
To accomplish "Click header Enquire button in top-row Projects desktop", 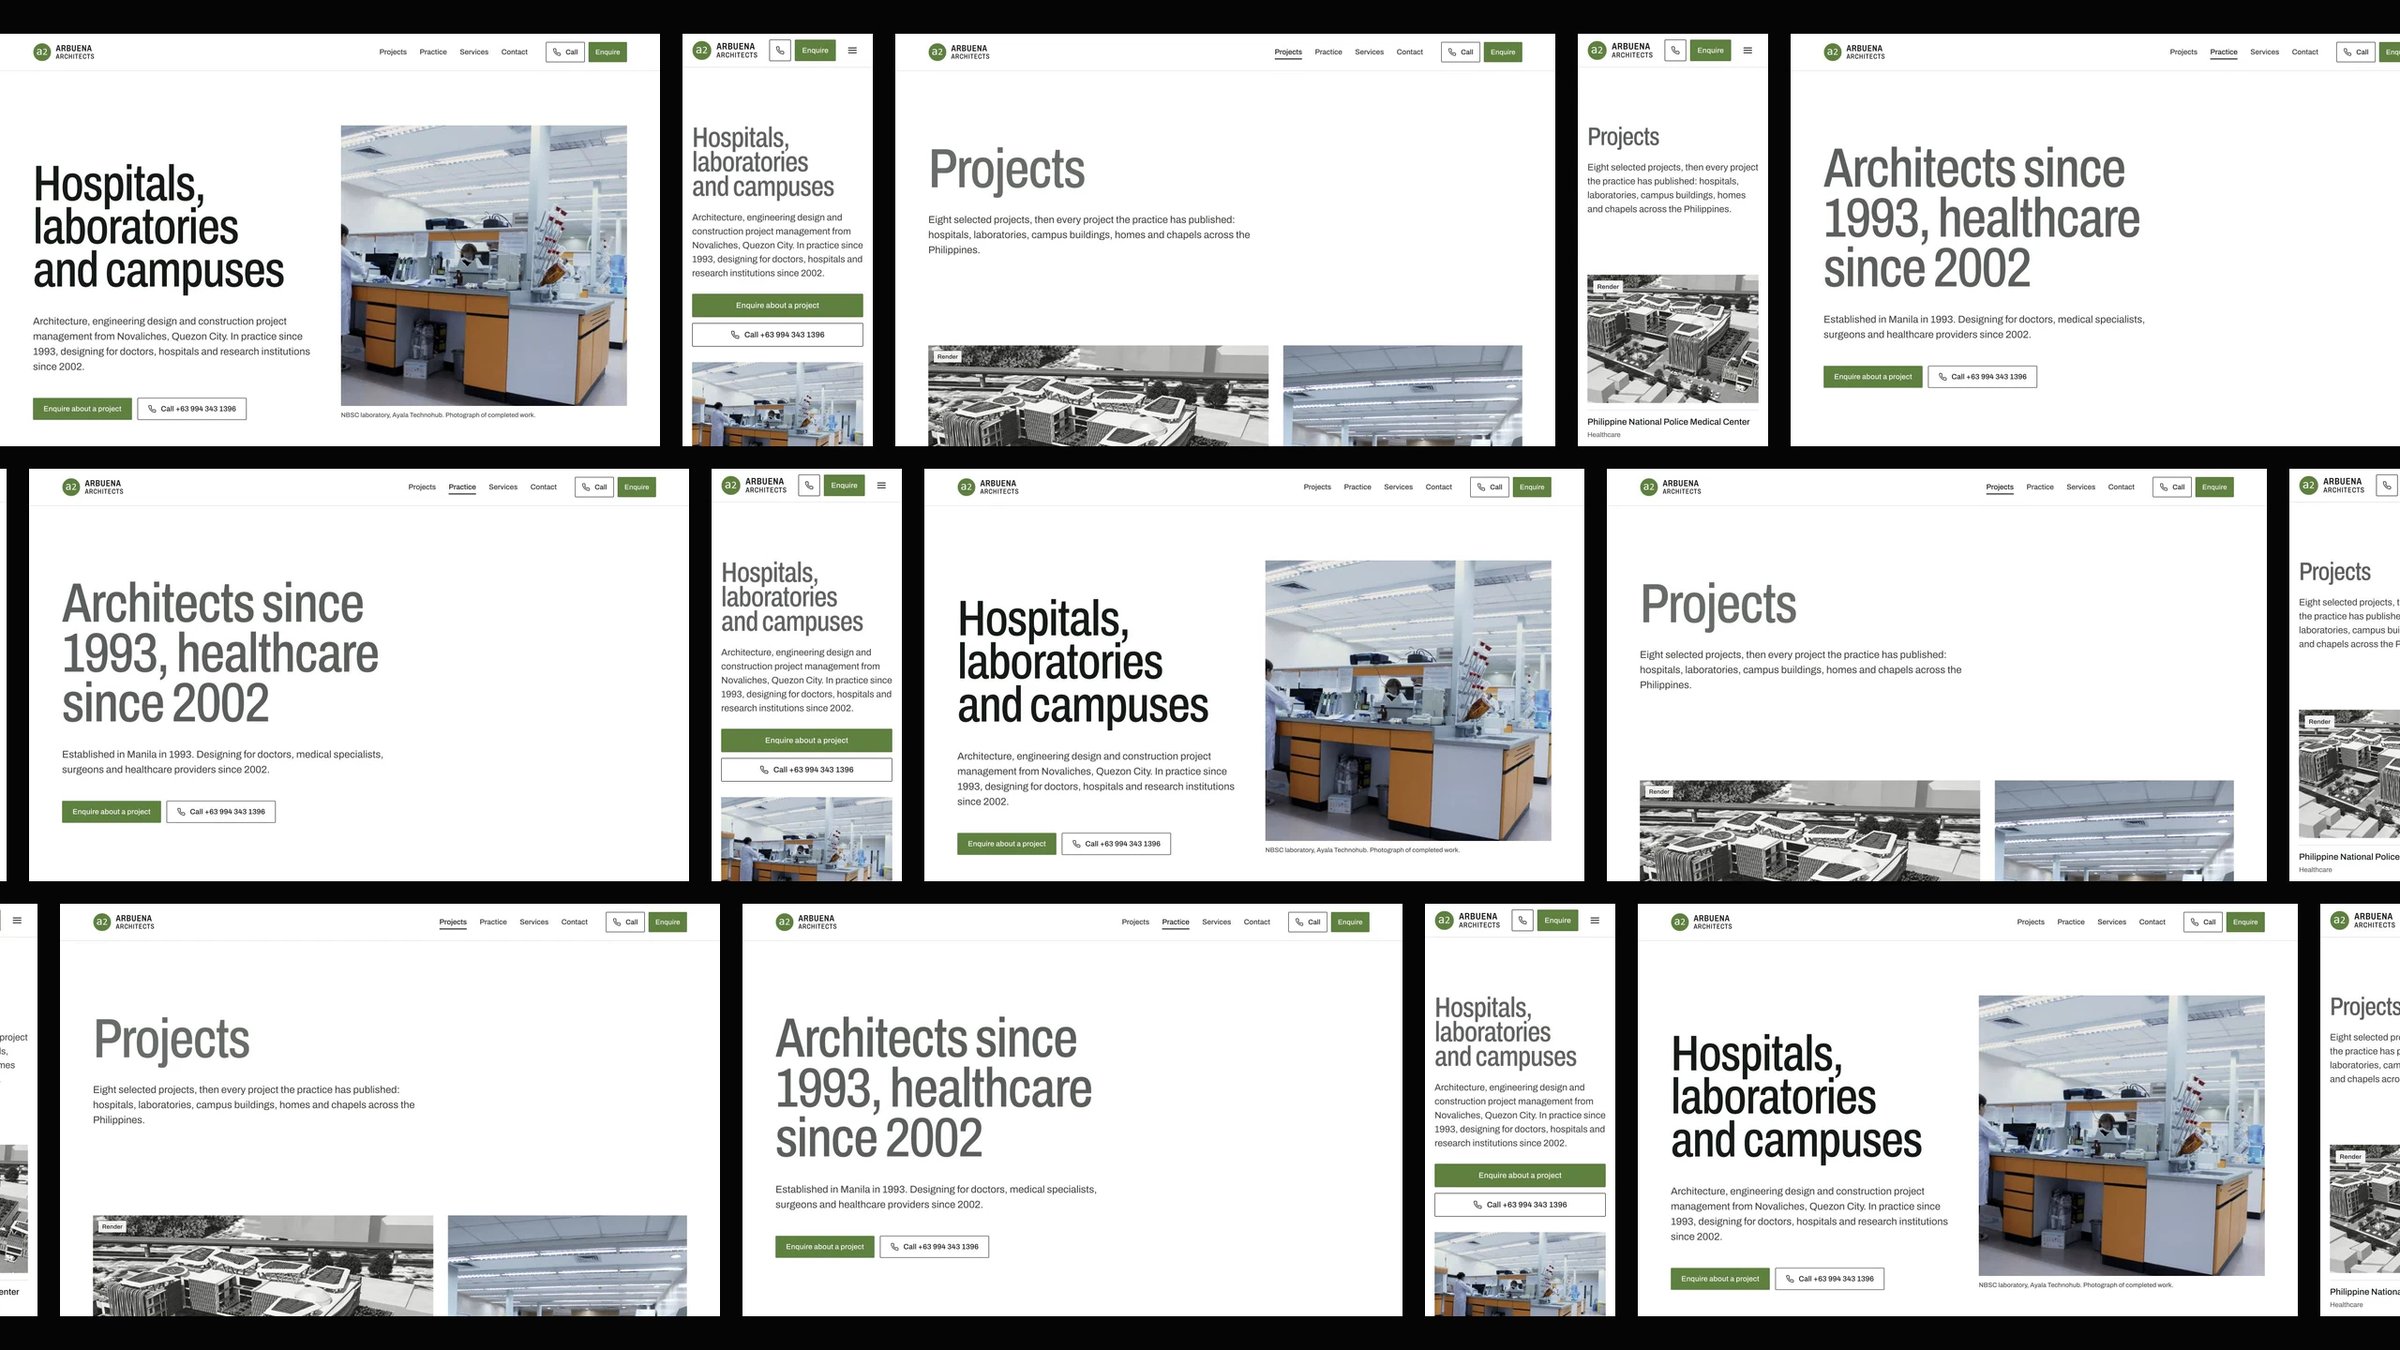I will [x=1502, y=52].
